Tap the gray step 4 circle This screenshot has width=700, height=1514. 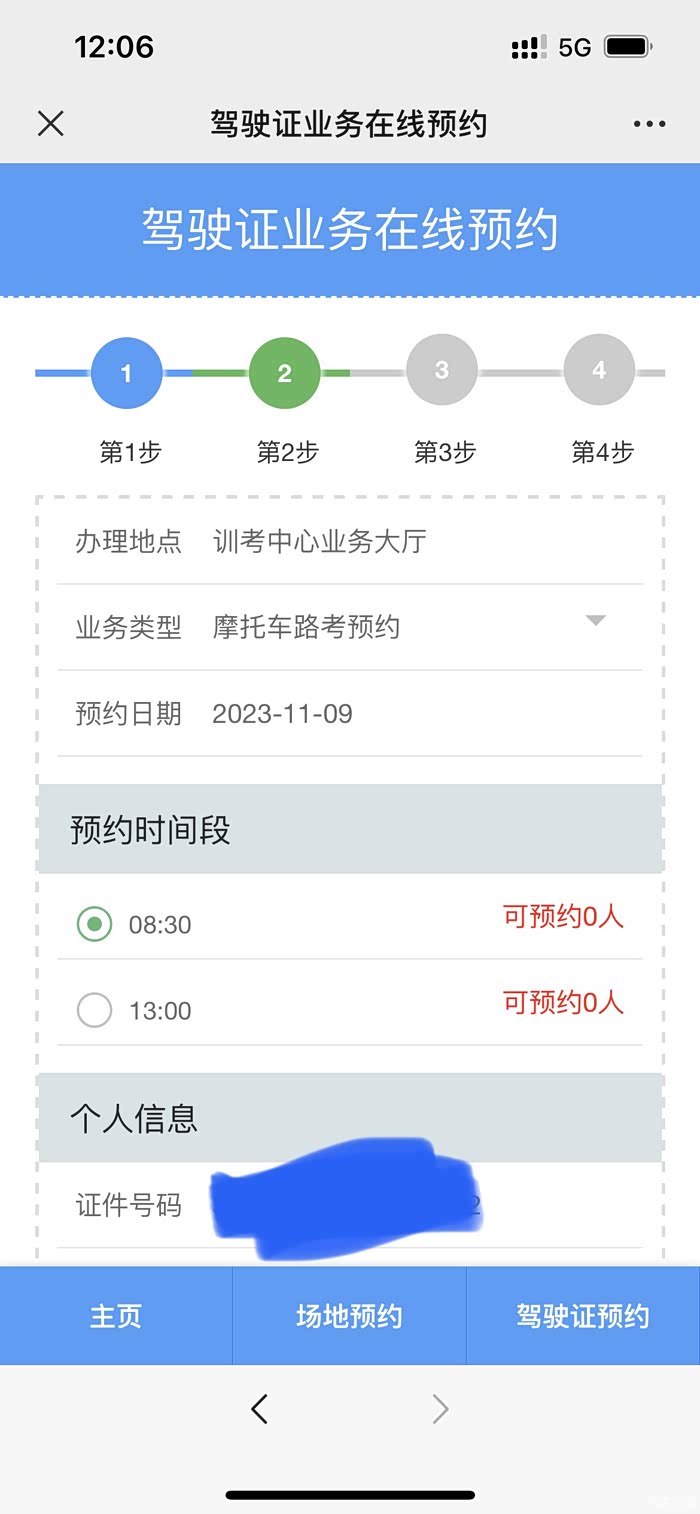599,370
